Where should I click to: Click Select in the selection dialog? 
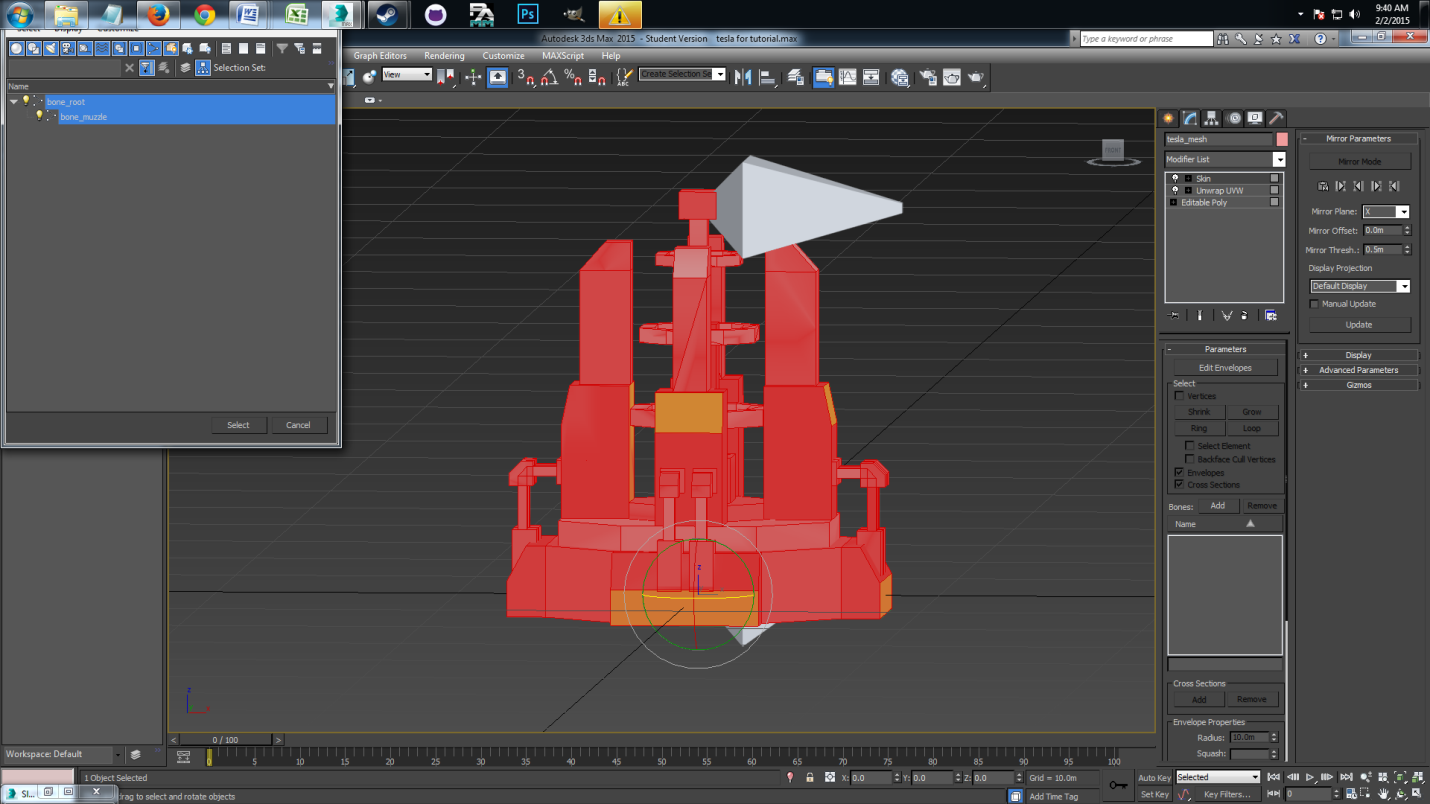pos(238,425)
